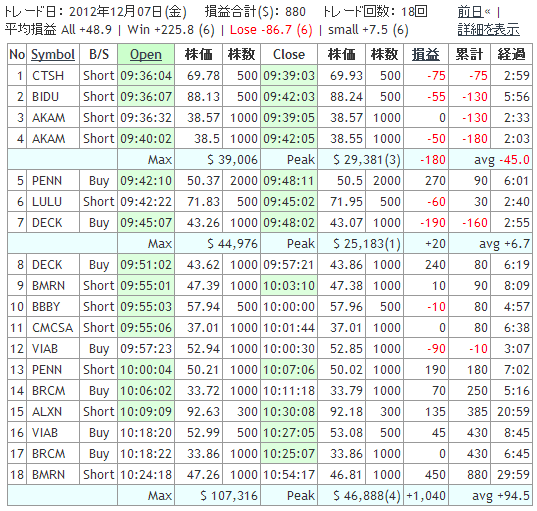Click the 270 profit cell for PENN
The image size is (537, 511).
[435, 181]
